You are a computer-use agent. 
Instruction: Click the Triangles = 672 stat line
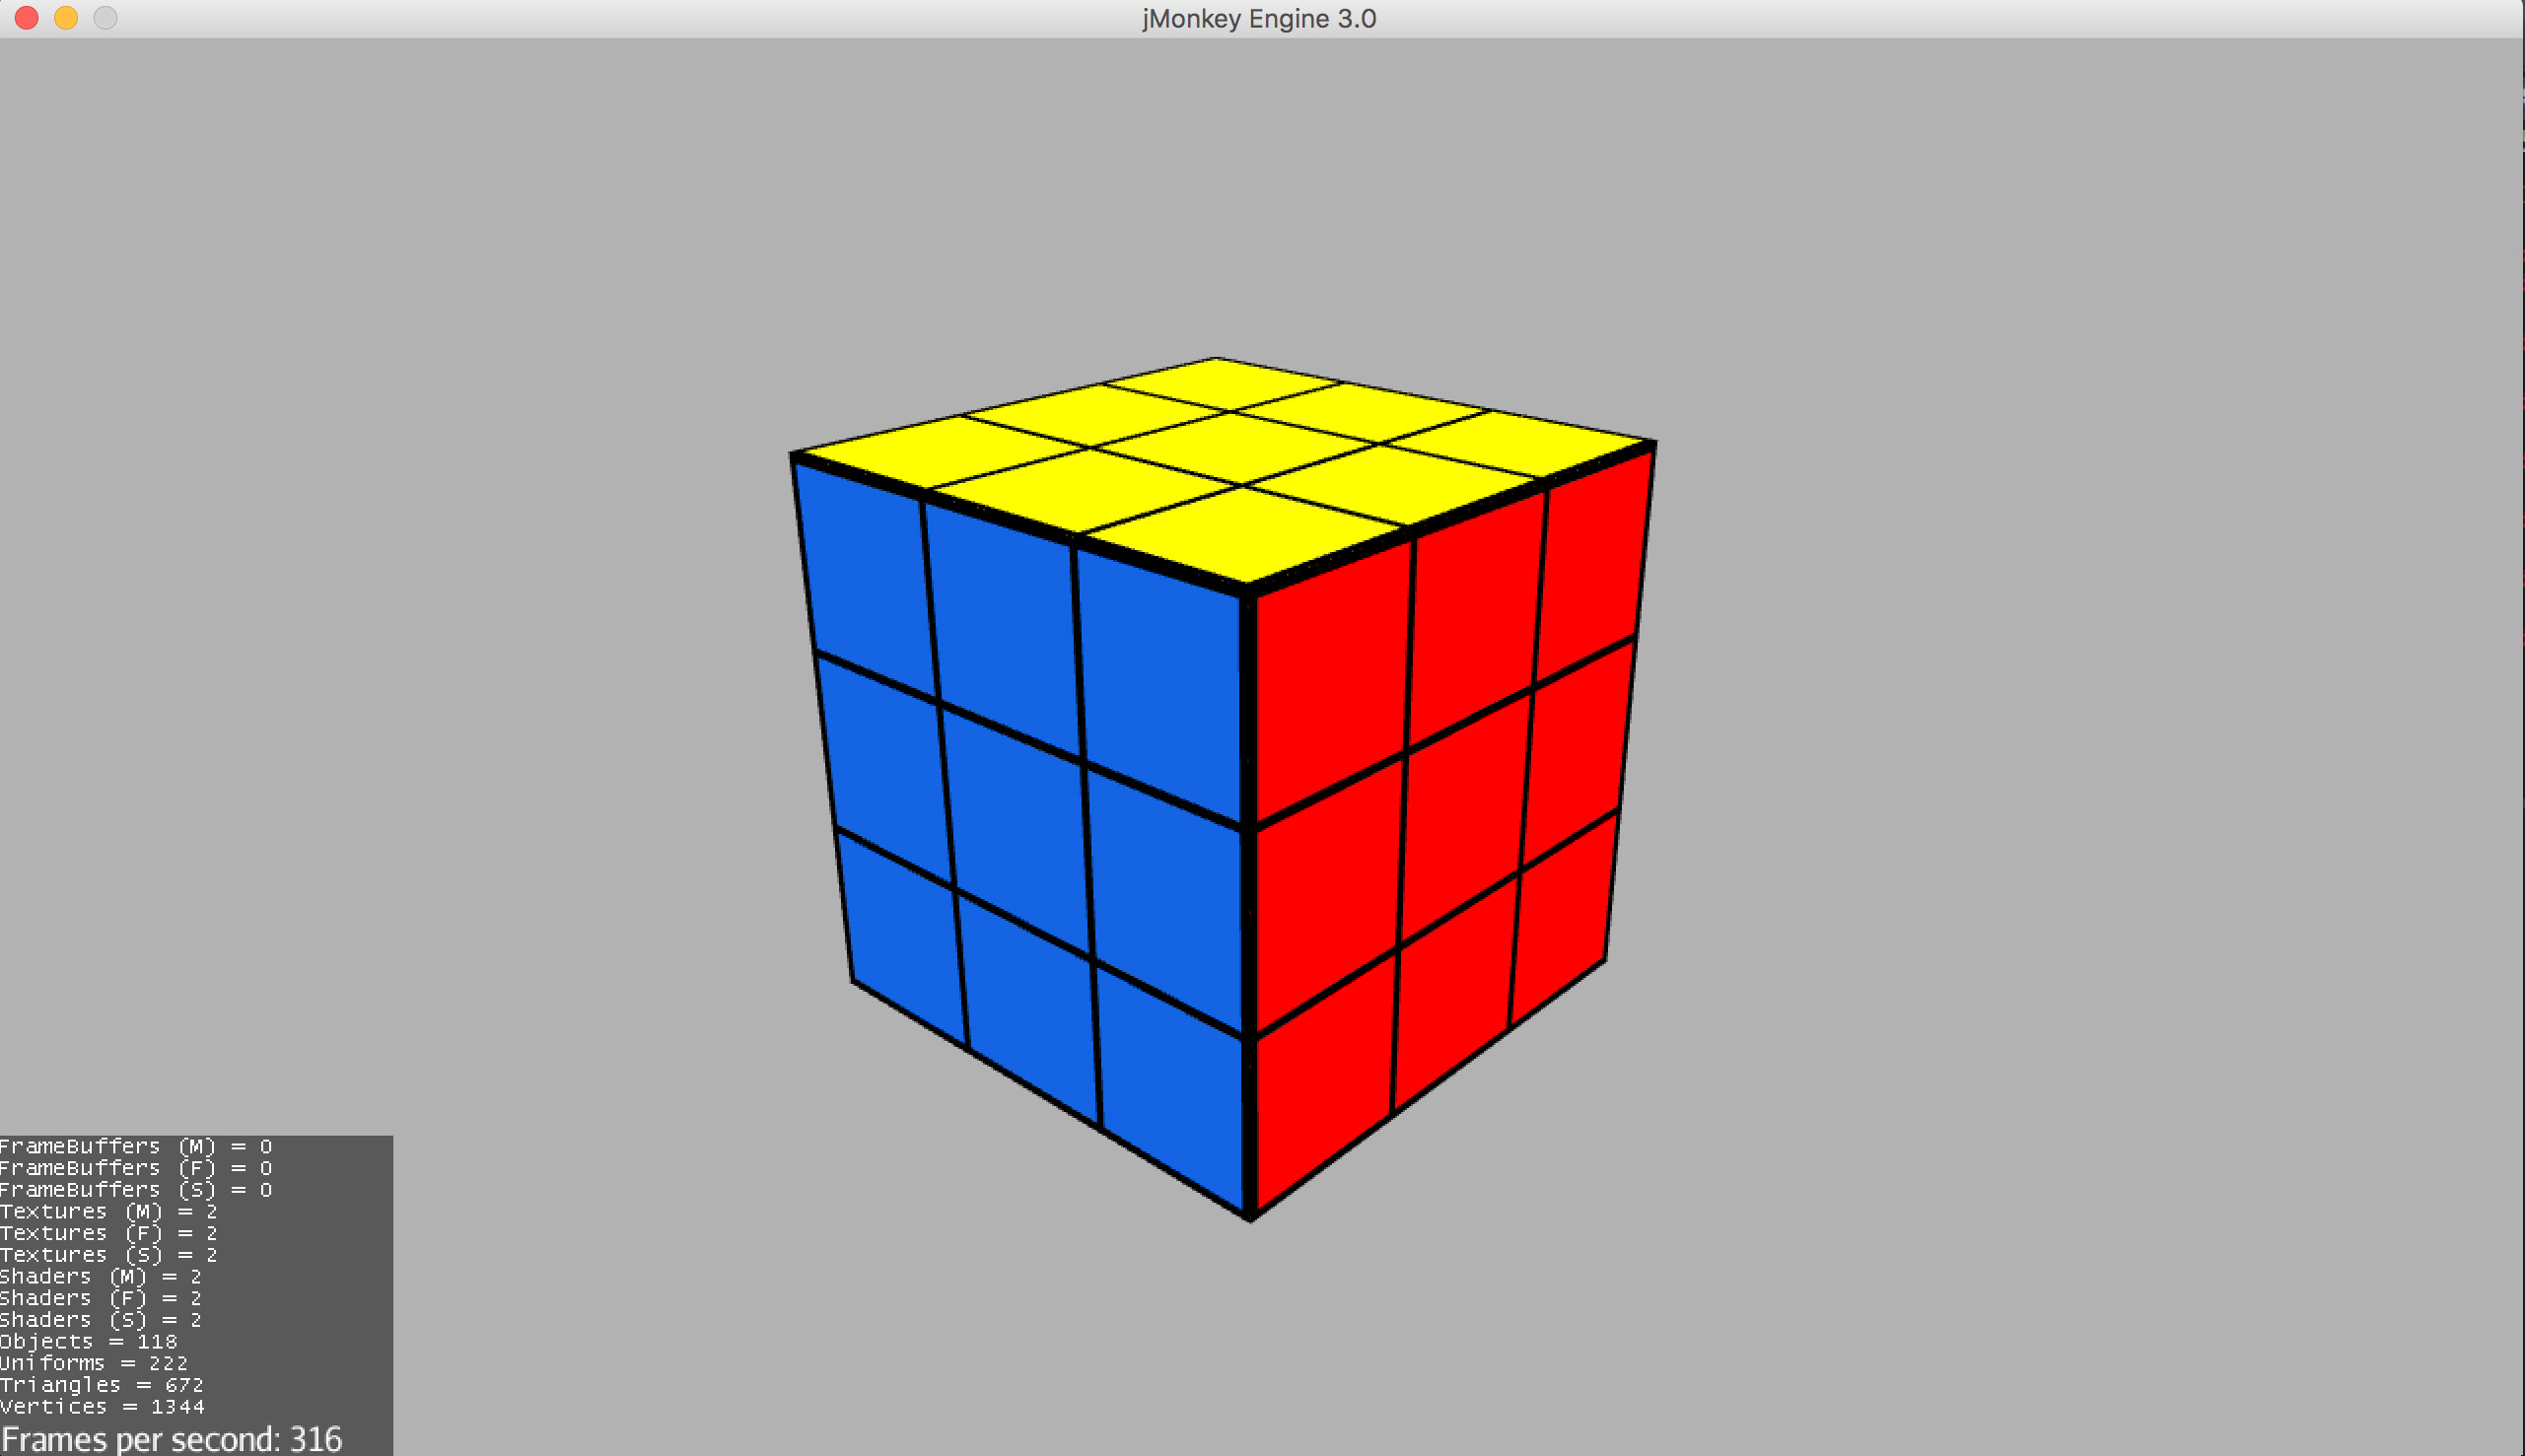coord(101,1384)
